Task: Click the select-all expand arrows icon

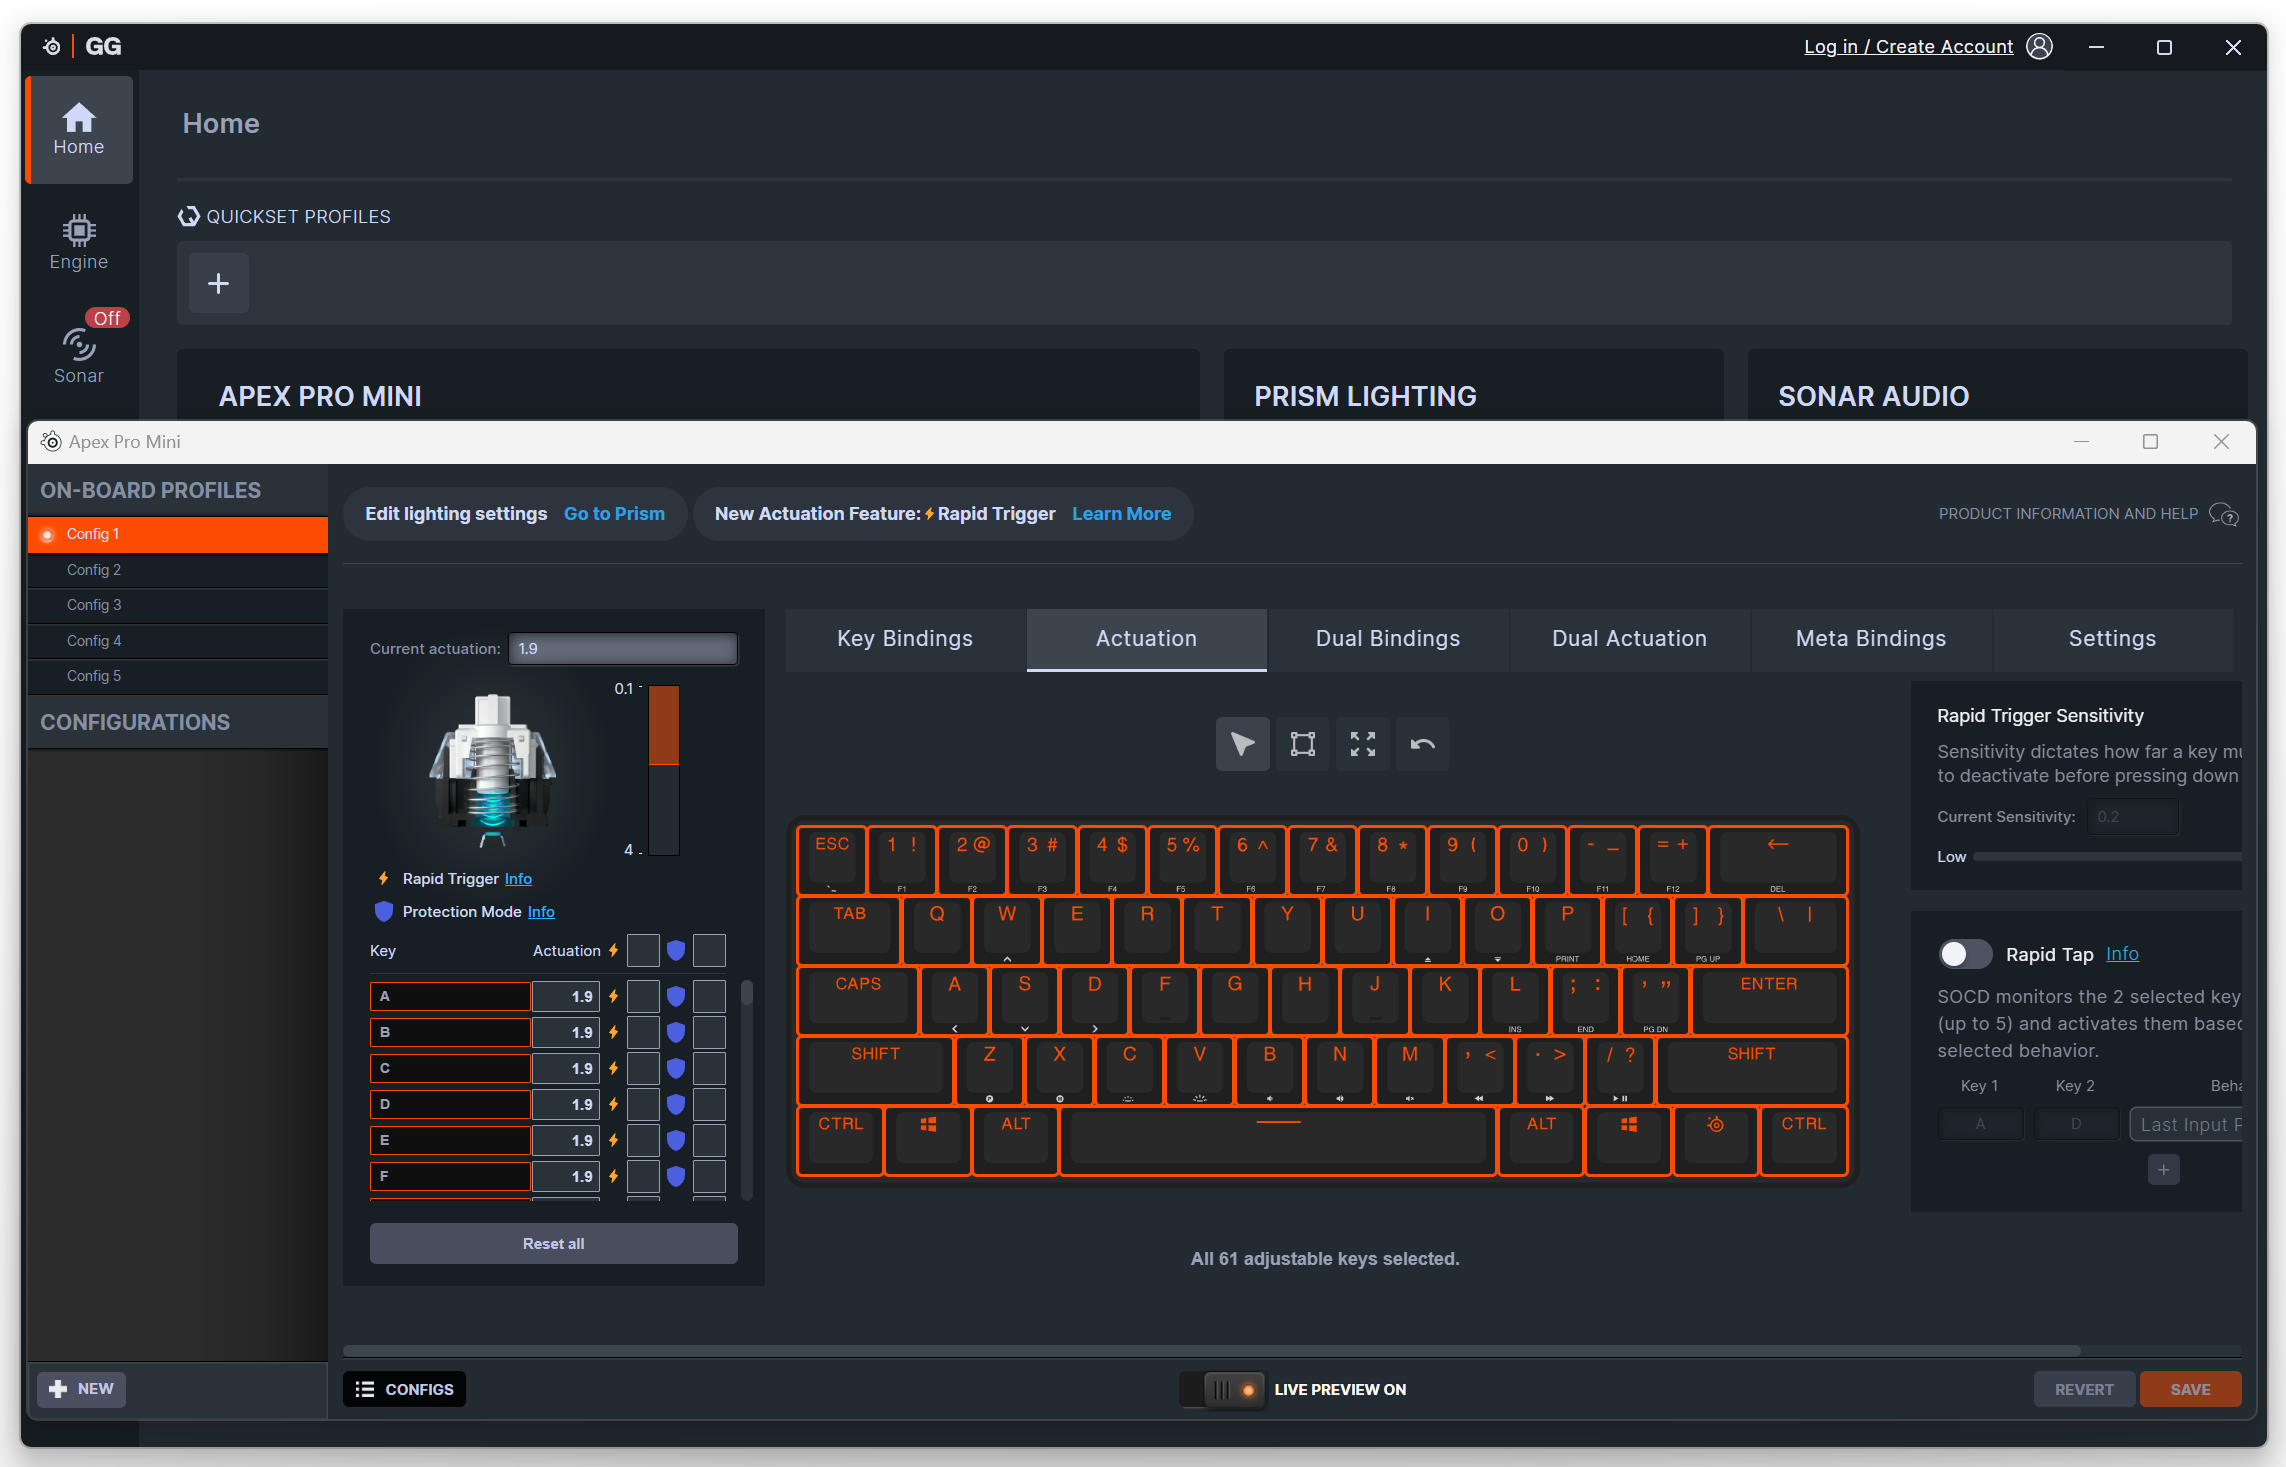Action: coord(1362,744)
